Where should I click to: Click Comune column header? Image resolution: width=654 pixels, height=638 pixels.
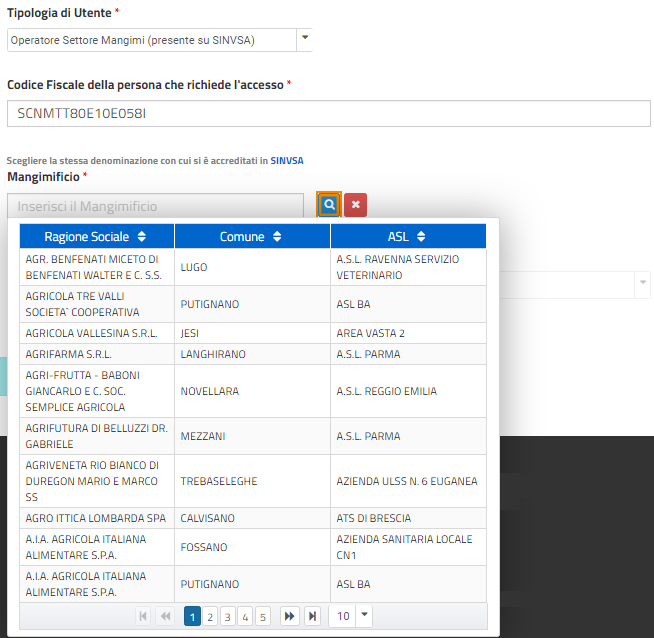click(252, 236)
